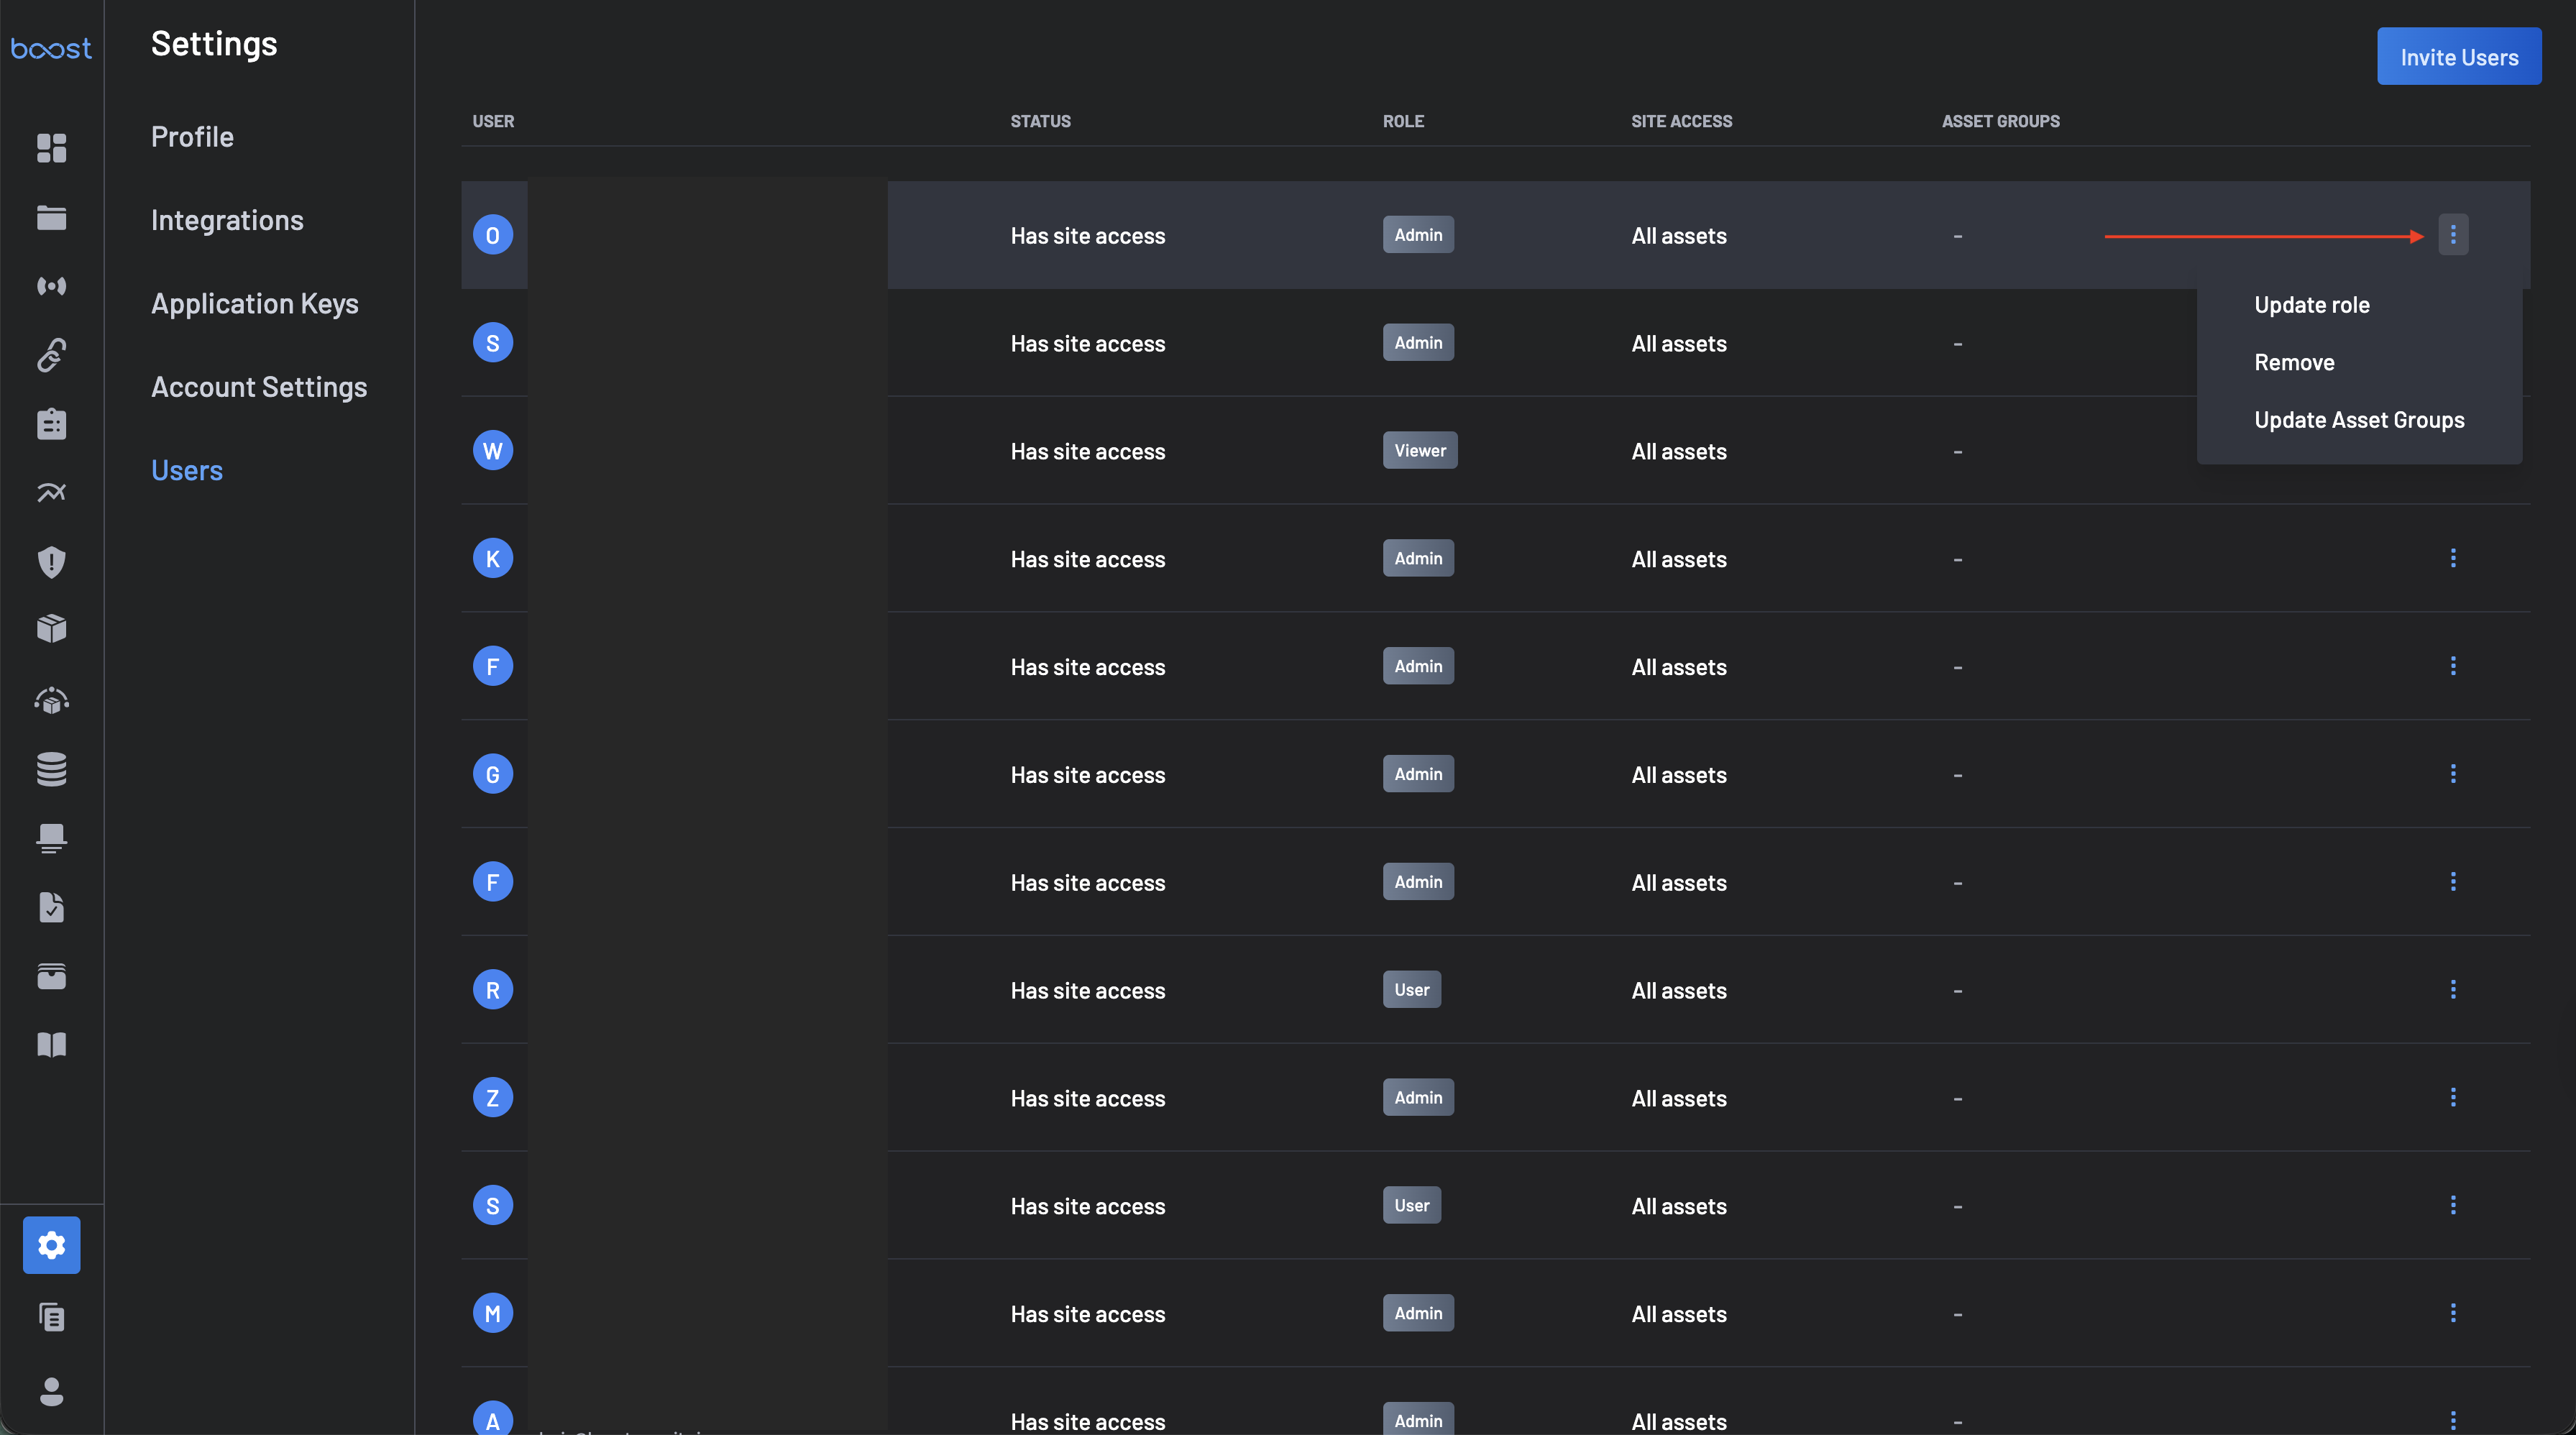The height and width of the screenshot is (1435, 2576).
Task: Click the open book icon in sidebar
Action: pyautogui.click(x=51, y=1045)
